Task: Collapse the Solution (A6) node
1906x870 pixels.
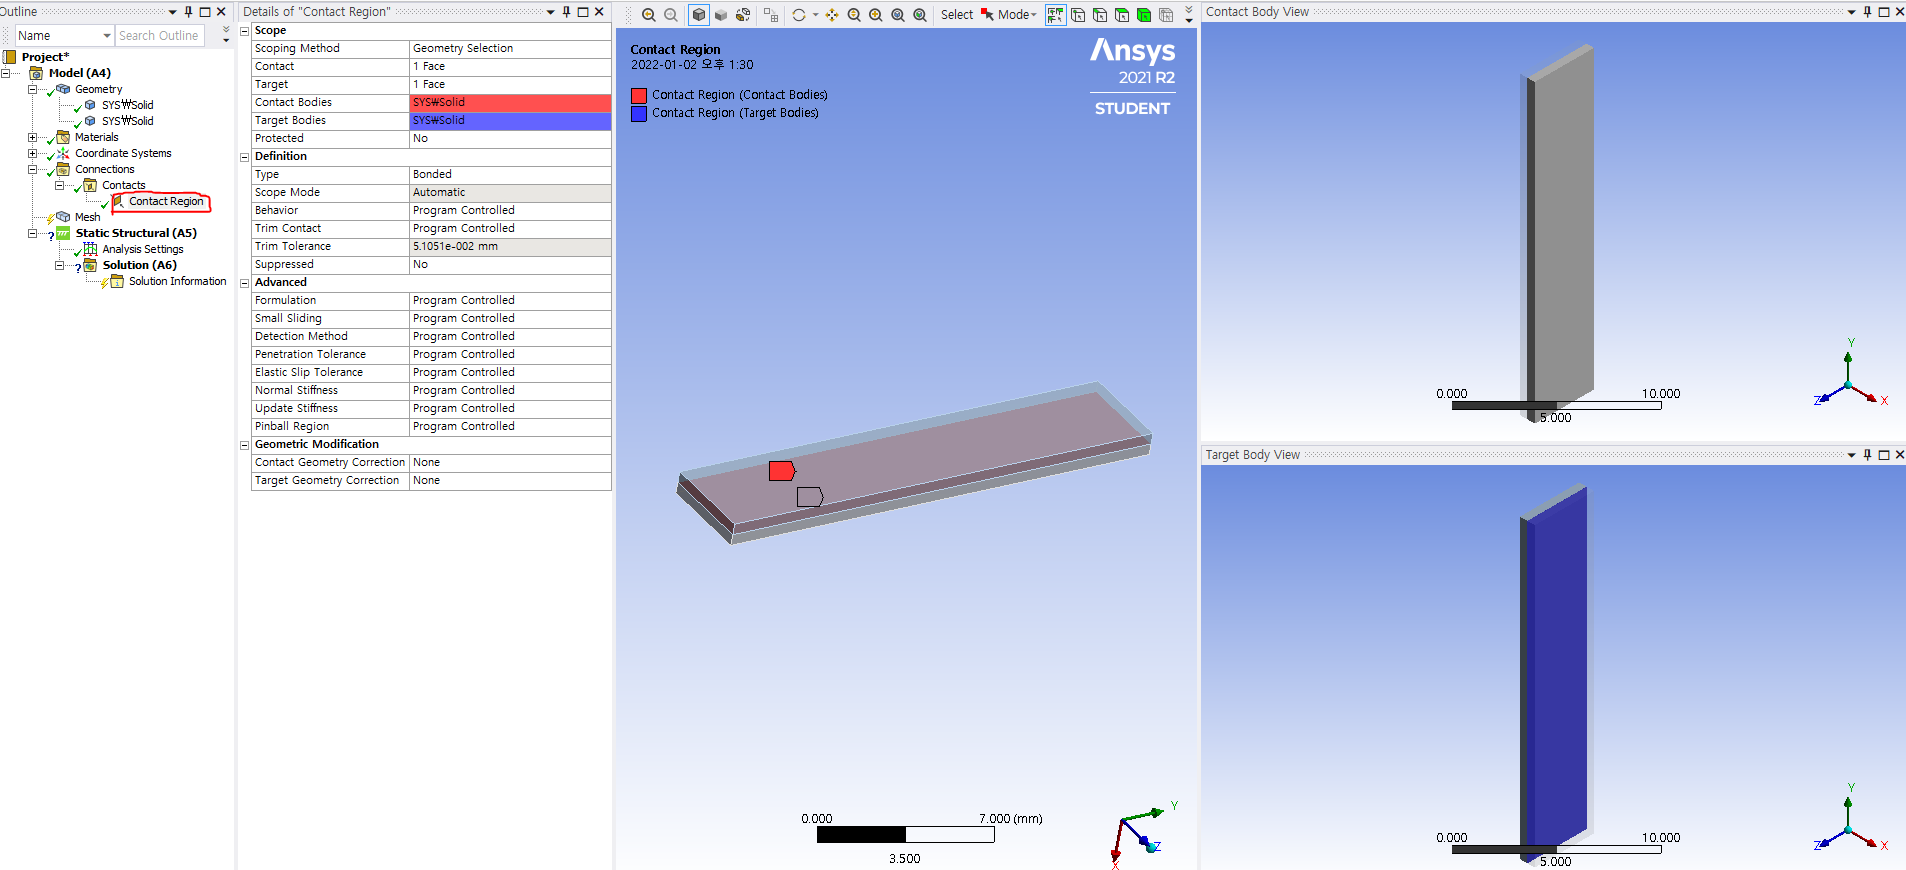Action: point(59,265)
